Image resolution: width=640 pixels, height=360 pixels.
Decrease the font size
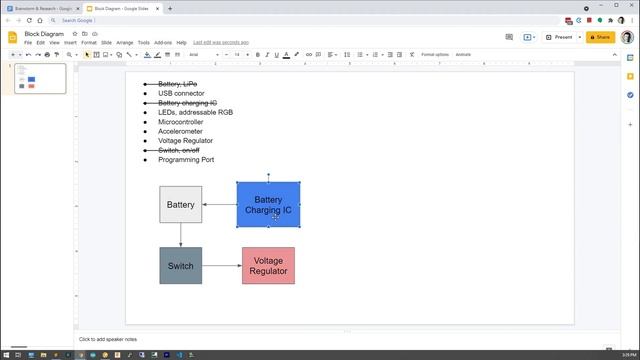tap(227, 55)
